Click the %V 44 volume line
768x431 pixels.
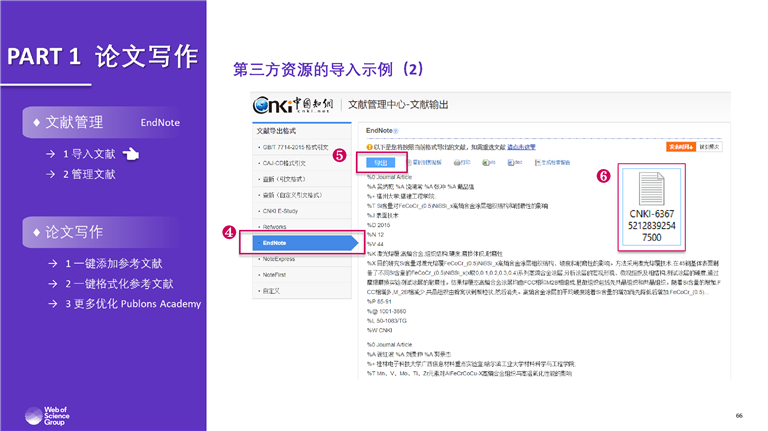coord(375,244)
